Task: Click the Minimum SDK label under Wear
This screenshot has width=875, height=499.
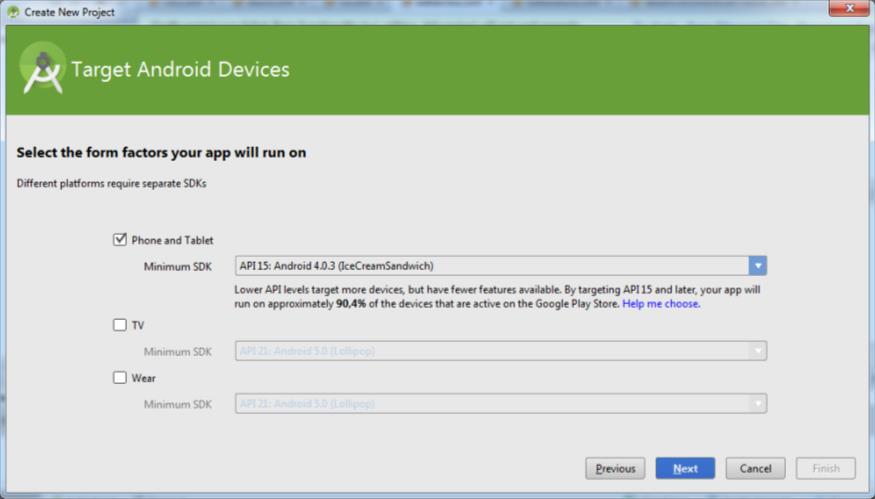Action: pyautogui.click(x=177, y=404)
